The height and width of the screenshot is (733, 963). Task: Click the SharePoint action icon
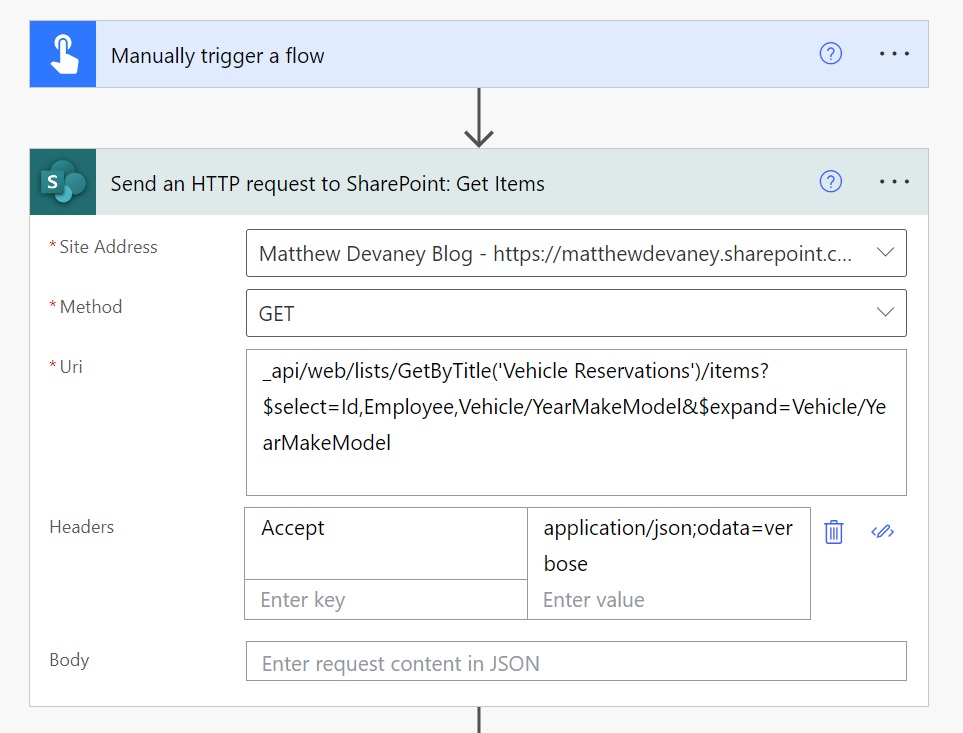click(63, 182)
